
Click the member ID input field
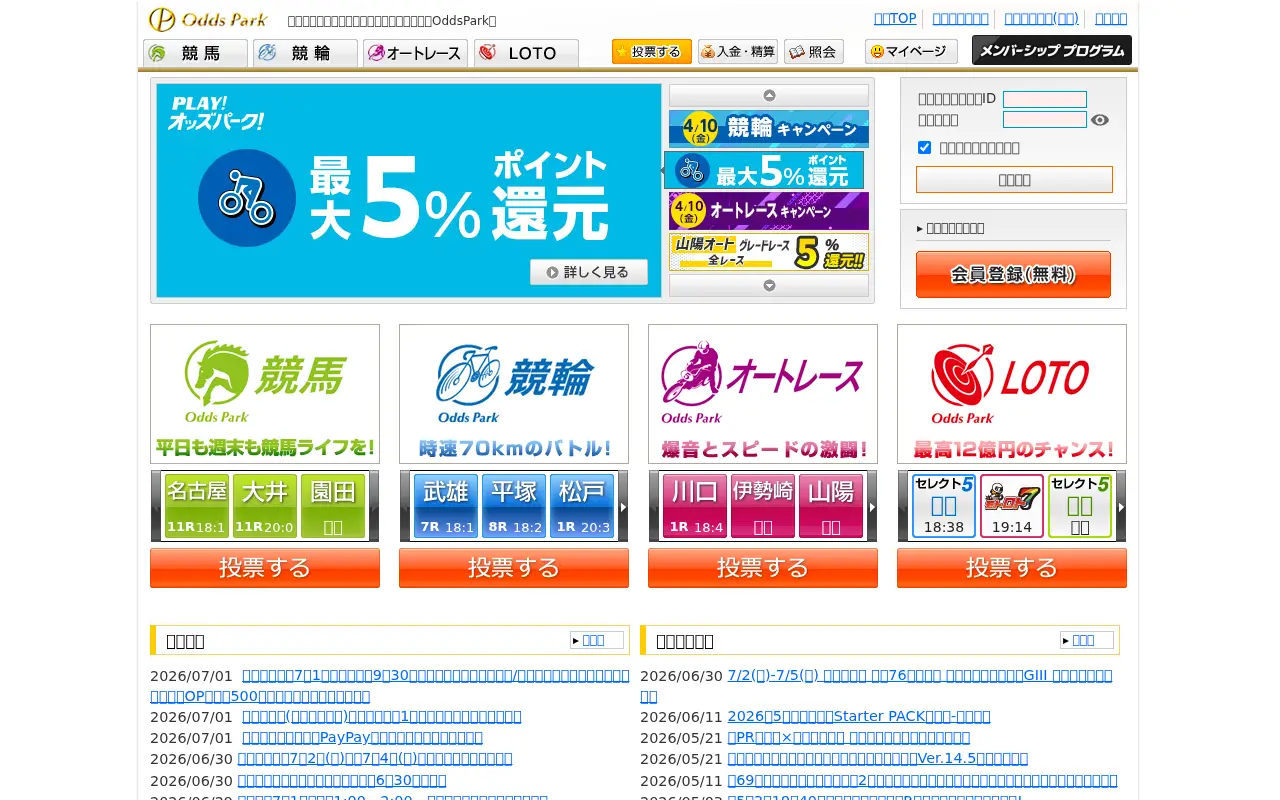pos(1045,99)
